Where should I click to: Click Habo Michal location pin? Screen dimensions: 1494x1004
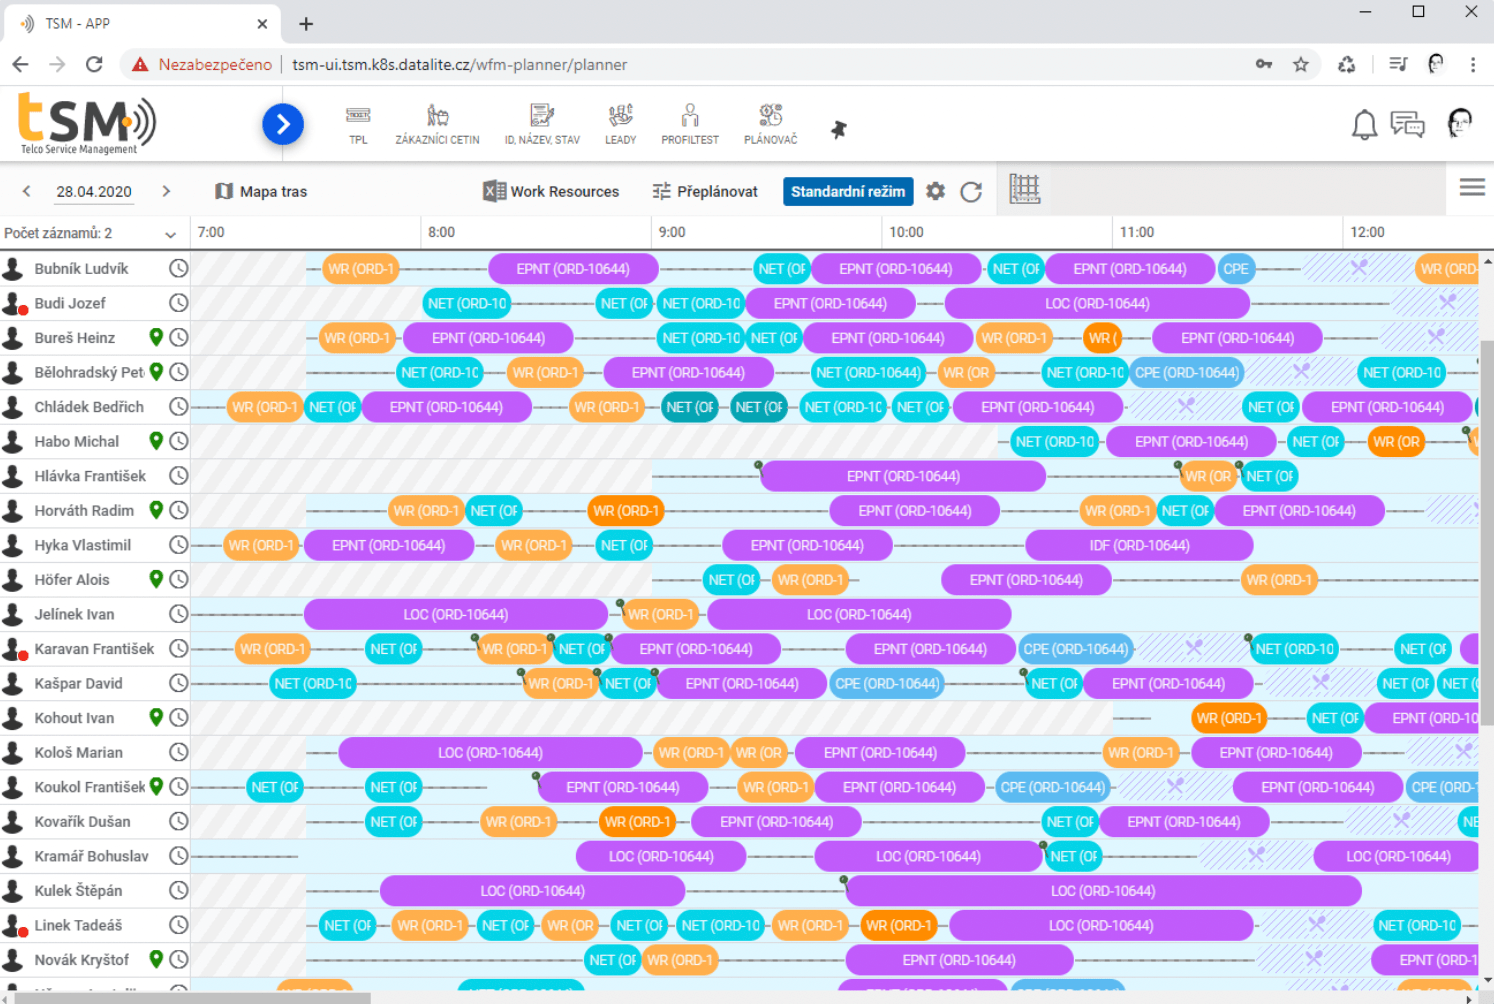156,441
